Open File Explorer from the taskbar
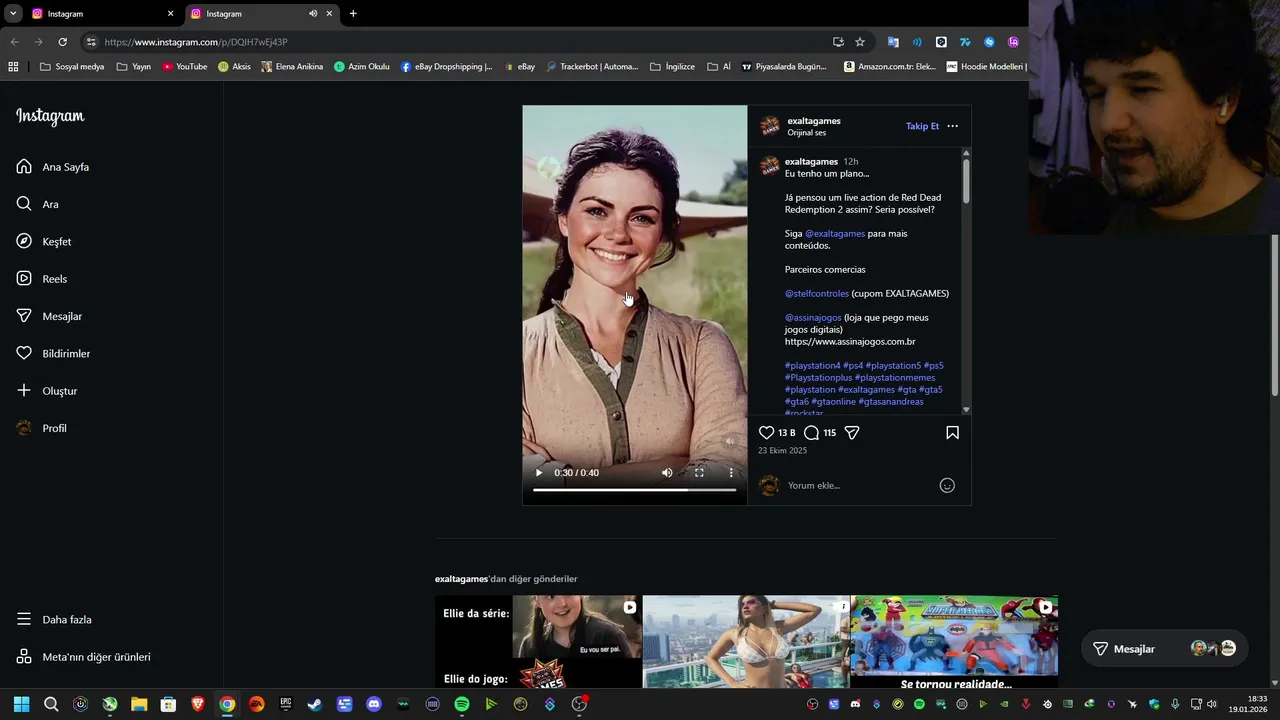The width and height of the screenshot is (1280, 720). 139,704
